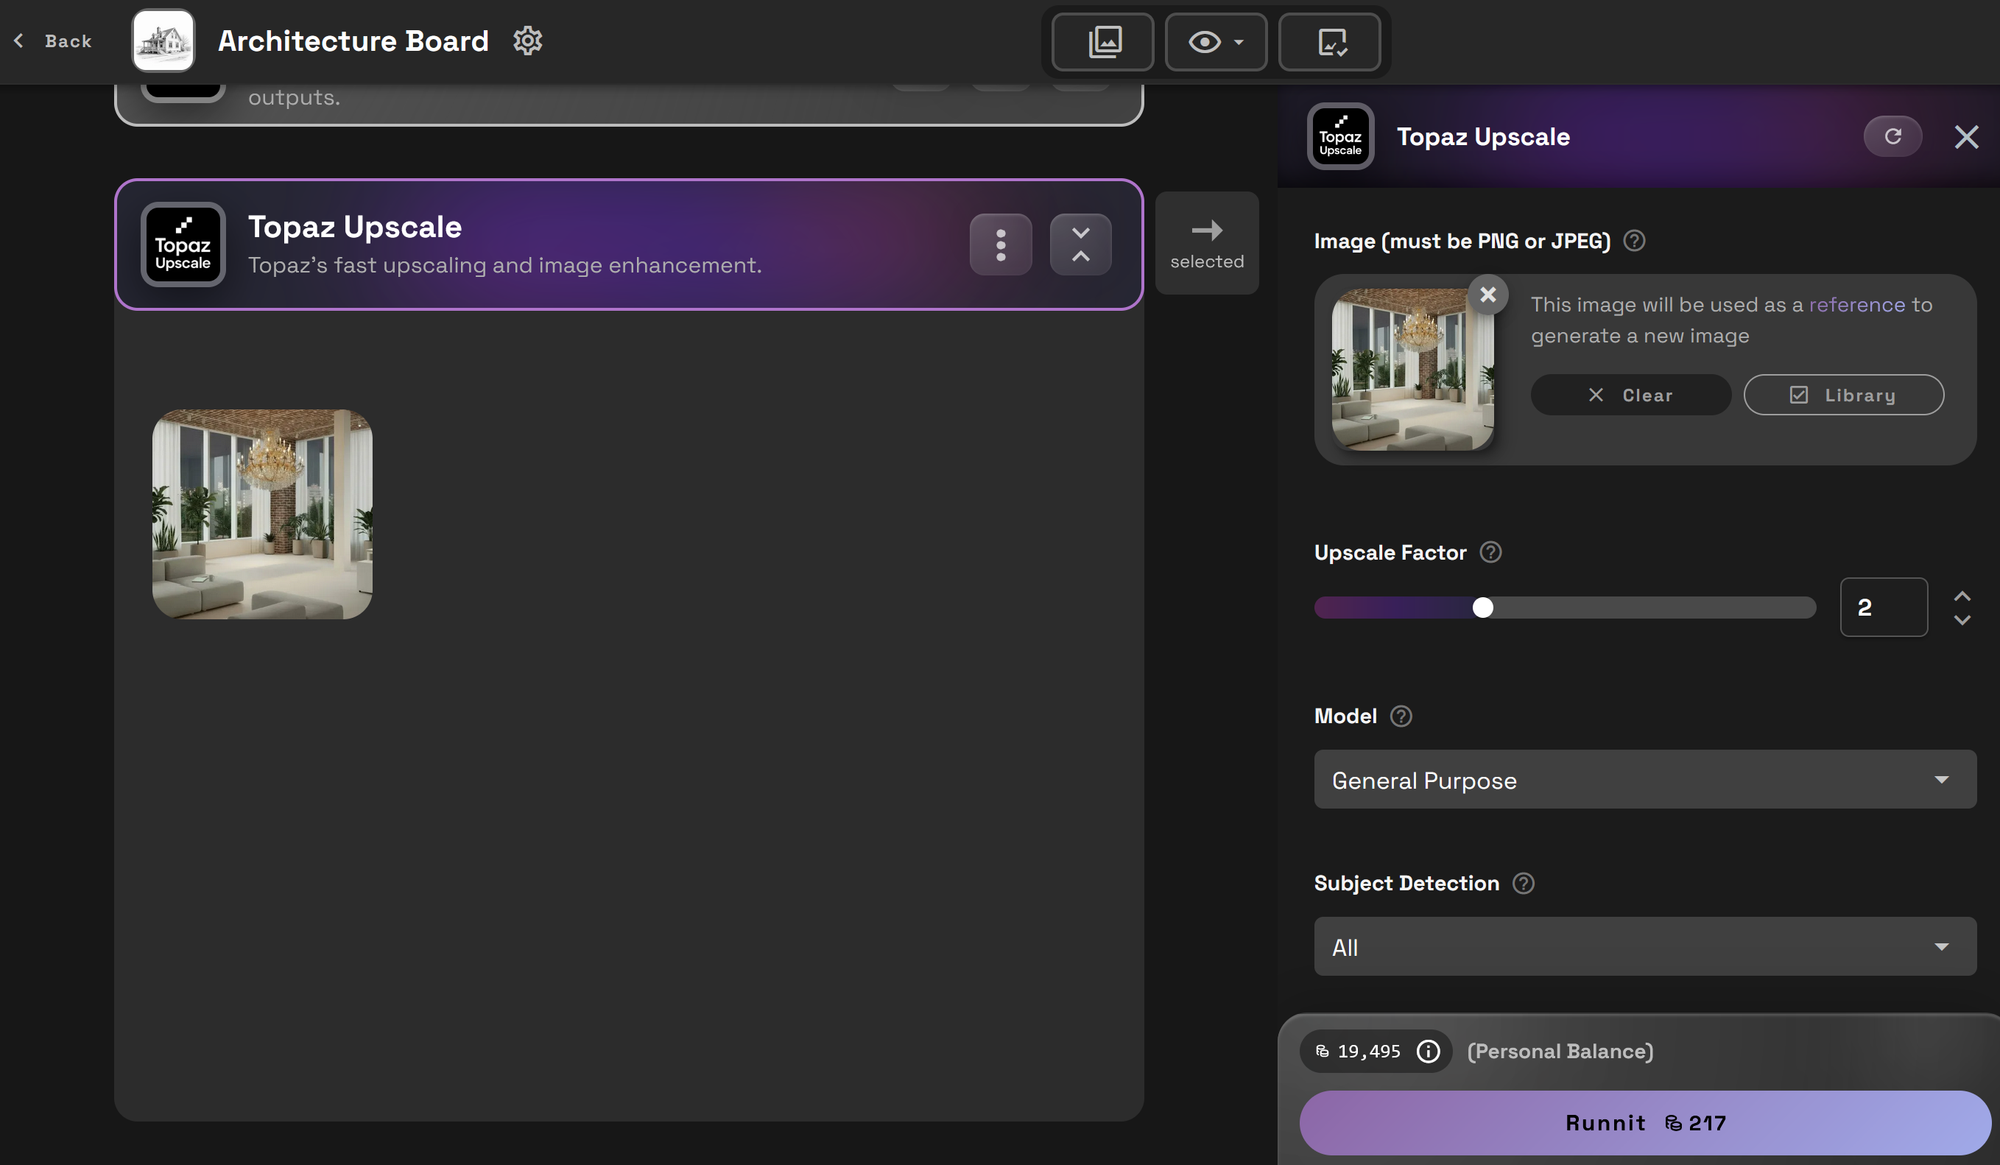Click the Architecture Board house thumbnail
This screenshot has width=2000, height=1165.
pos(163,41)
